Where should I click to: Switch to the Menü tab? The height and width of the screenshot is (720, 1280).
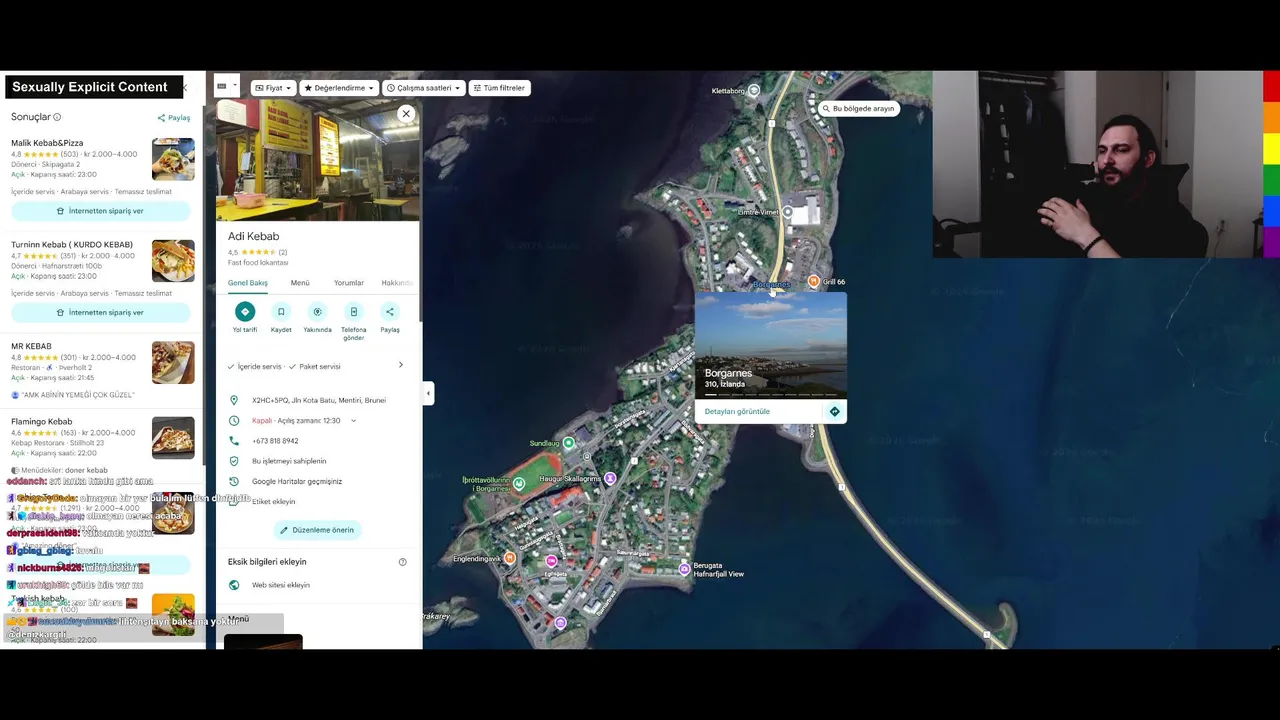300,283
